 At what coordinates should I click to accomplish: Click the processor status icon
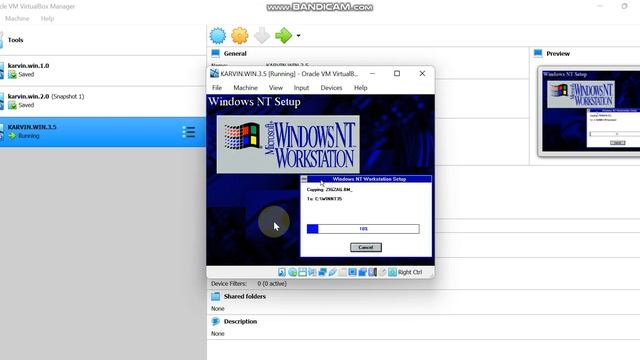372,272
